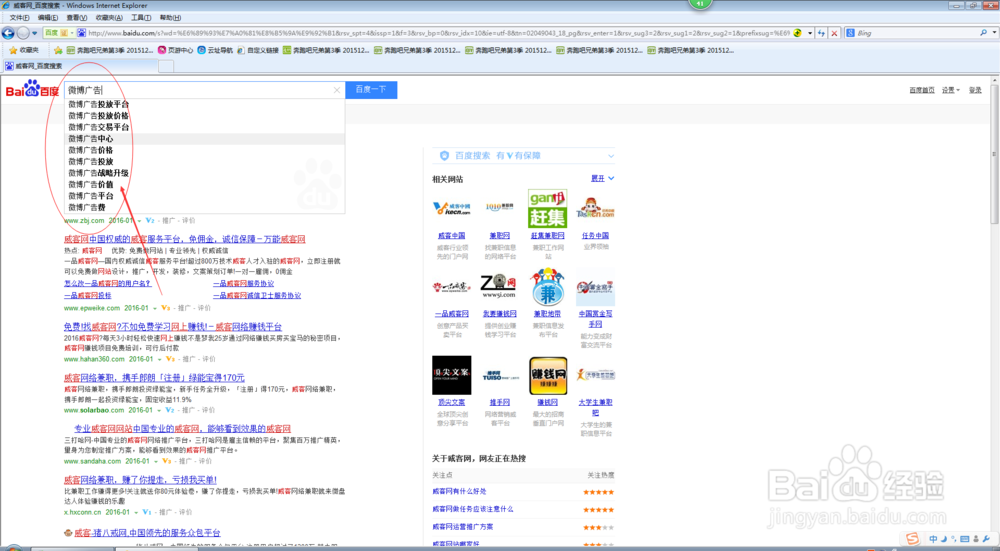The image size is (1000, 551).
Task: Click the red Stop loading X icon
Action: coord(834,33)
